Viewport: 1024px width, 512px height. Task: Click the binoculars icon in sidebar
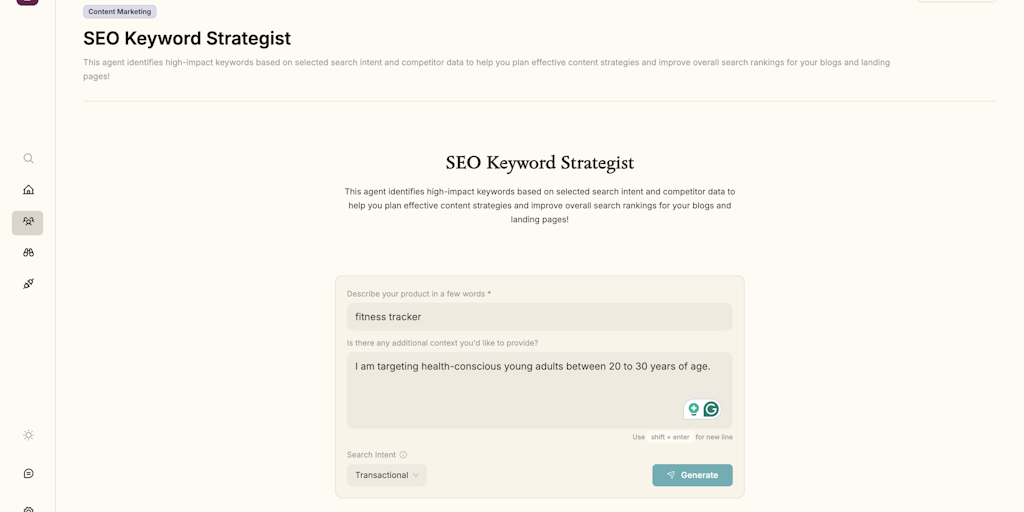pyautogui.click(x=28, y=253)
